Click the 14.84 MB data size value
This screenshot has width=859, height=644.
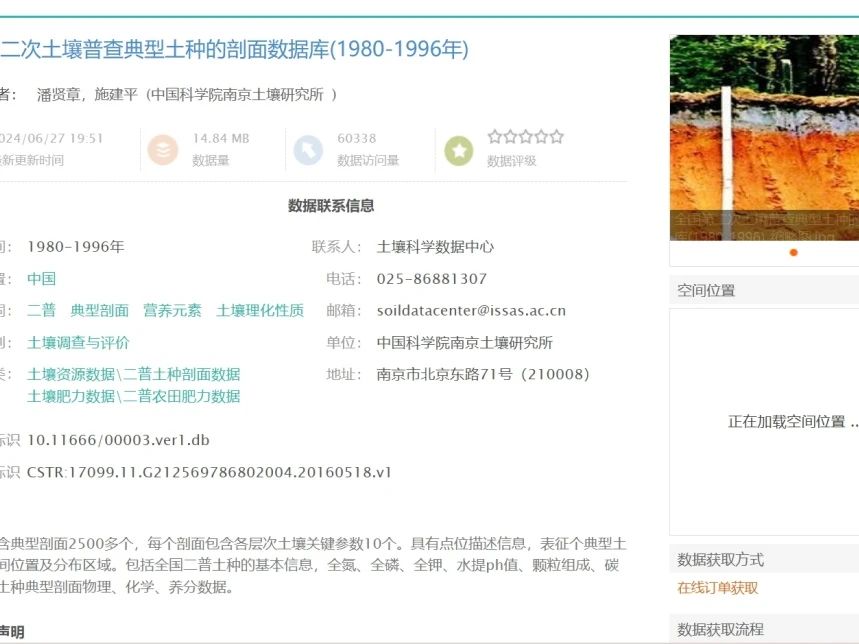221,139
